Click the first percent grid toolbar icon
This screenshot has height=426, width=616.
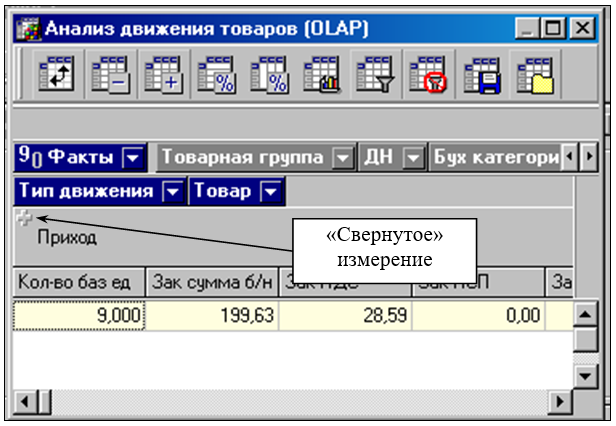[x=215, y=74]
